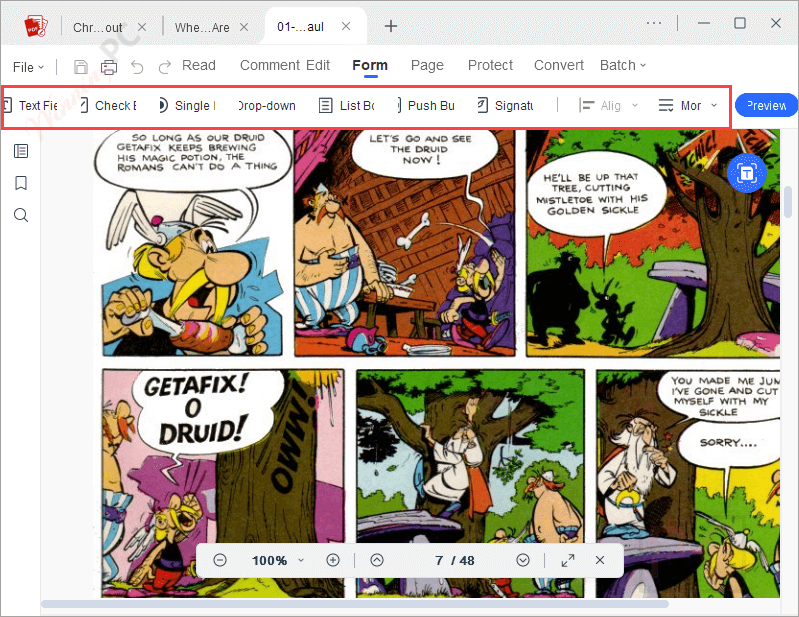Save the document with the floppy icon

pos(81,67)
